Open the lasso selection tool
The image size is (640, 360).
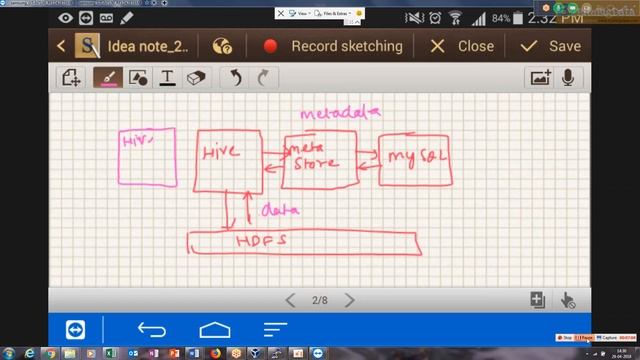(71, 78)
